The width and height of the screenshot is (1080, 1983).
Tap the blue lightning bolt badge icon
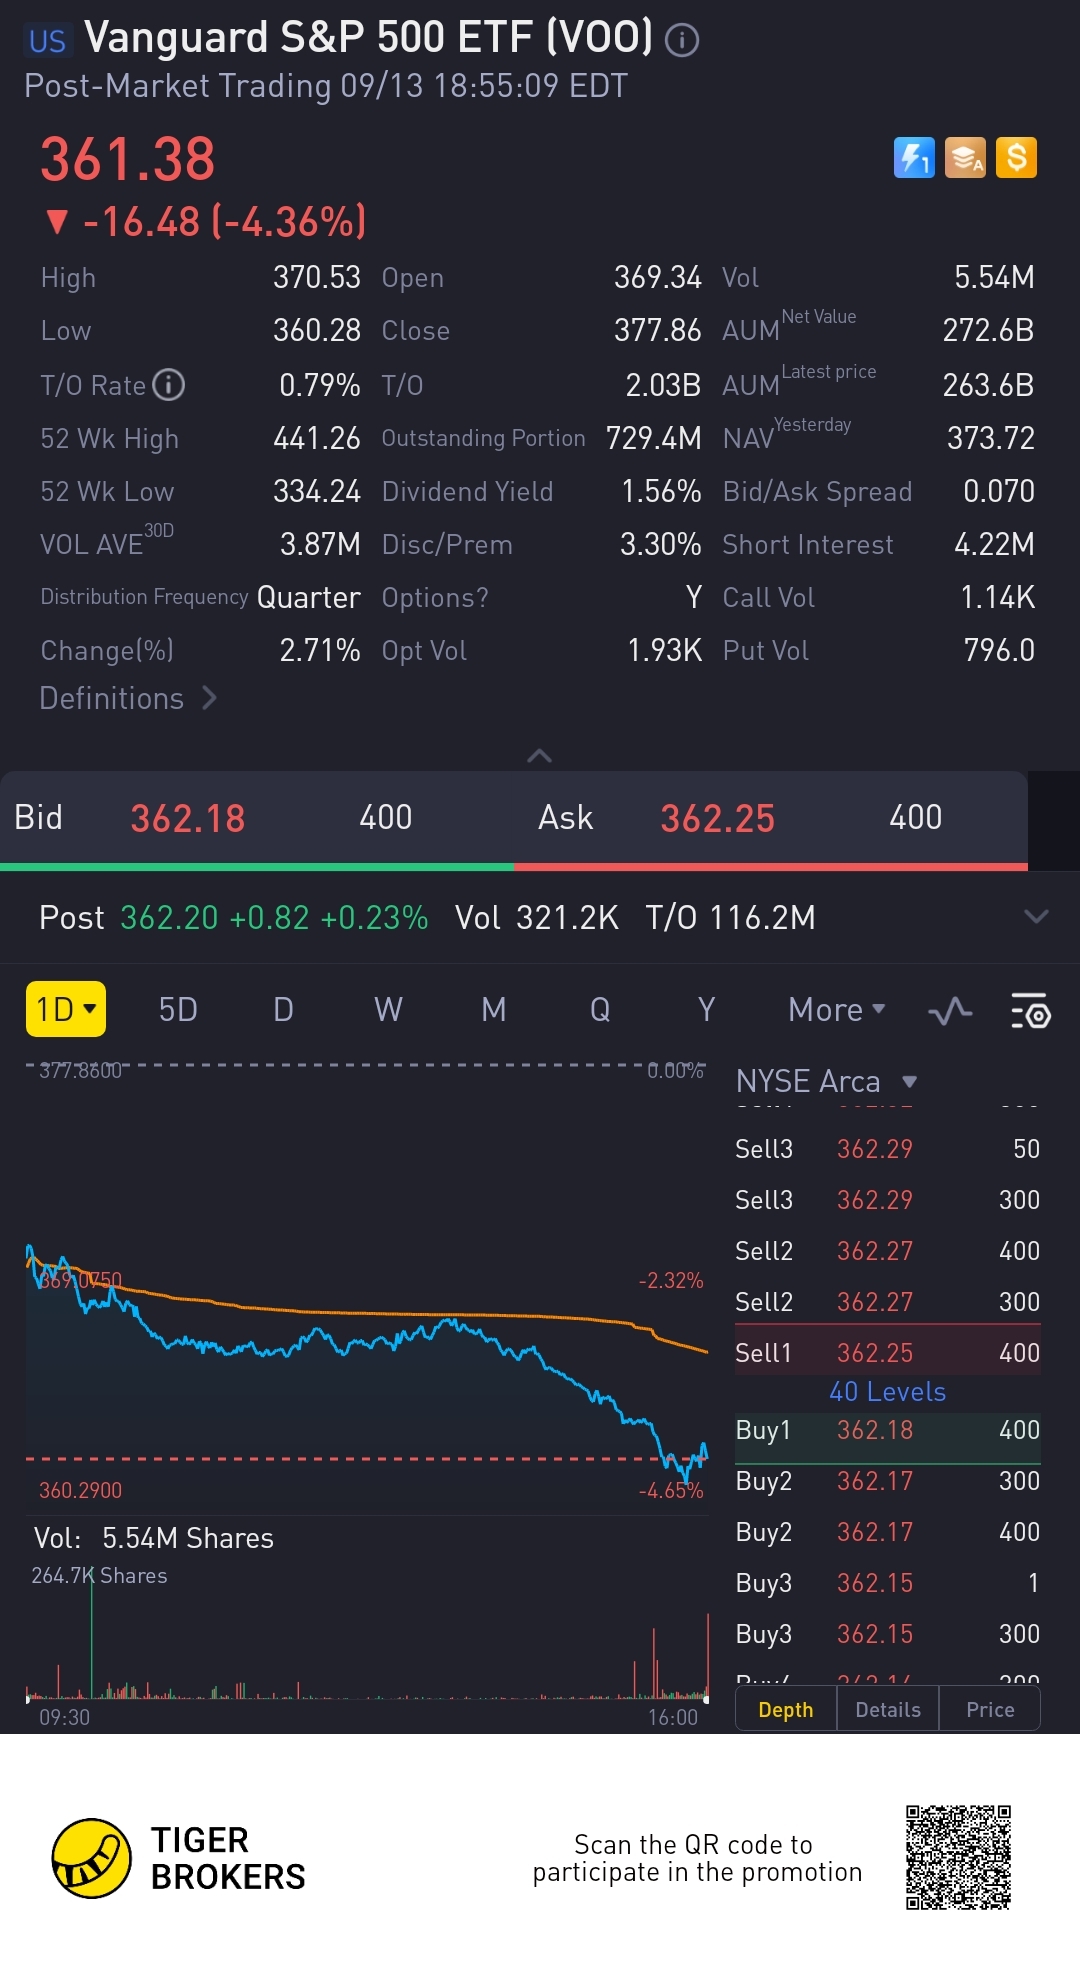tap(914, 158)
